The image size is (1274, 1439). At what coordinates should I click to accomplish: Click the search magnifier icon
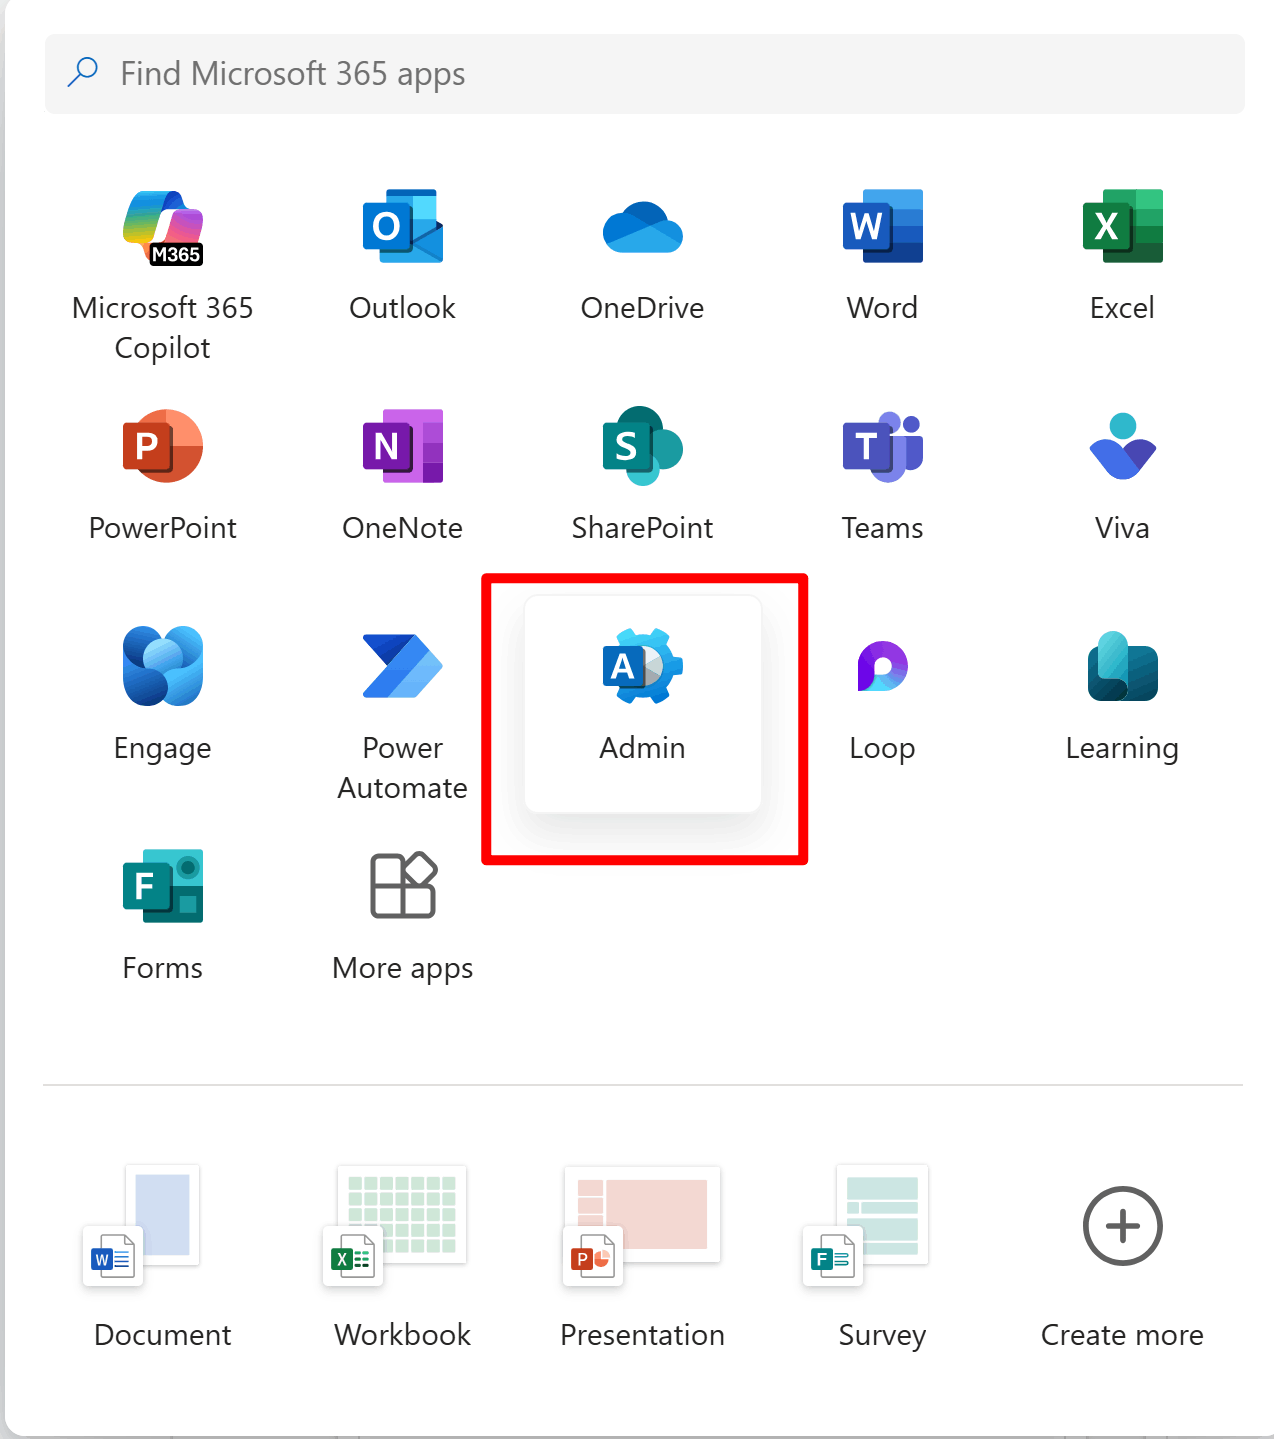pos(83,72)
